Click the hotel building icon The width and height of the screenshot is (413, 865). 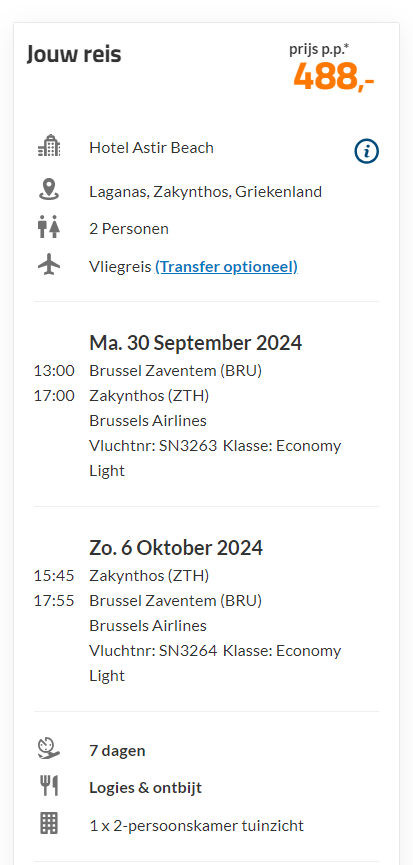[49, 146]
